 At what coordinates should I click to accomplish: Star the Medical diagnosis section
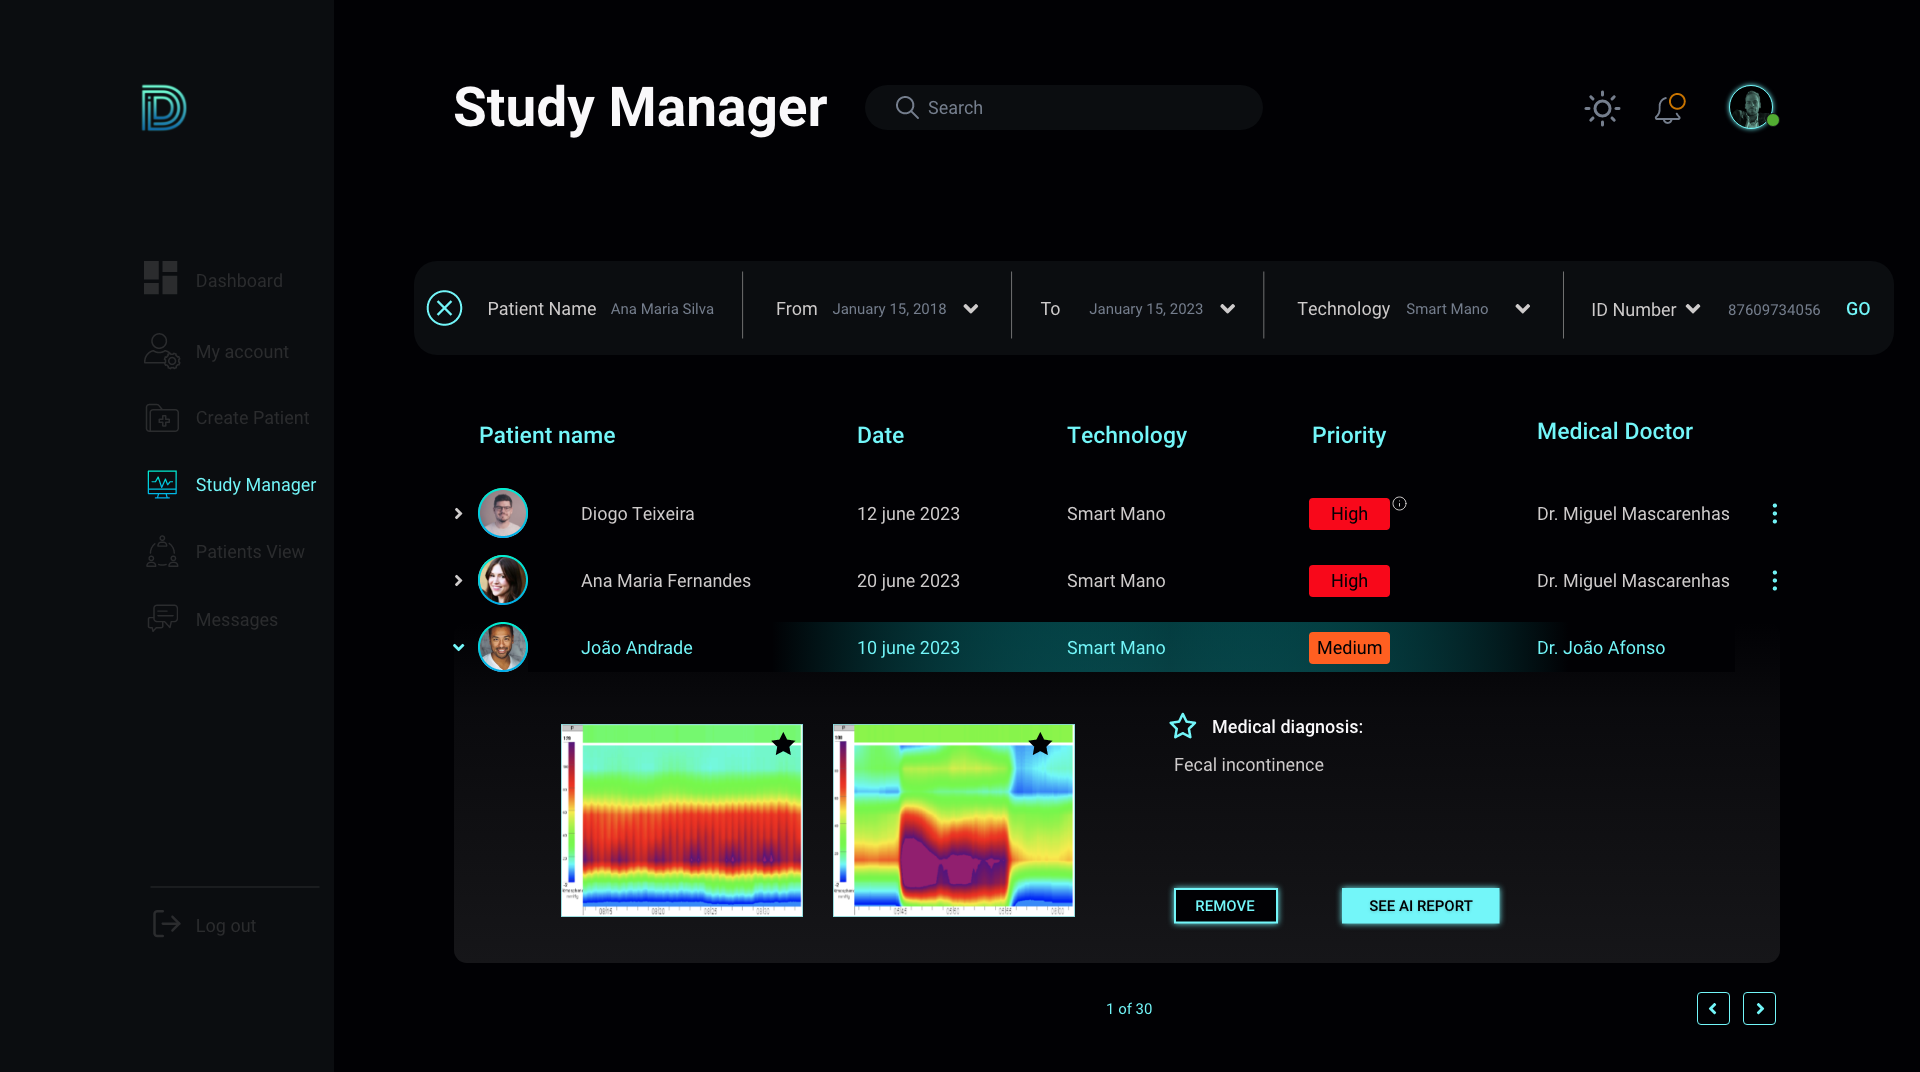point(1183,727)
